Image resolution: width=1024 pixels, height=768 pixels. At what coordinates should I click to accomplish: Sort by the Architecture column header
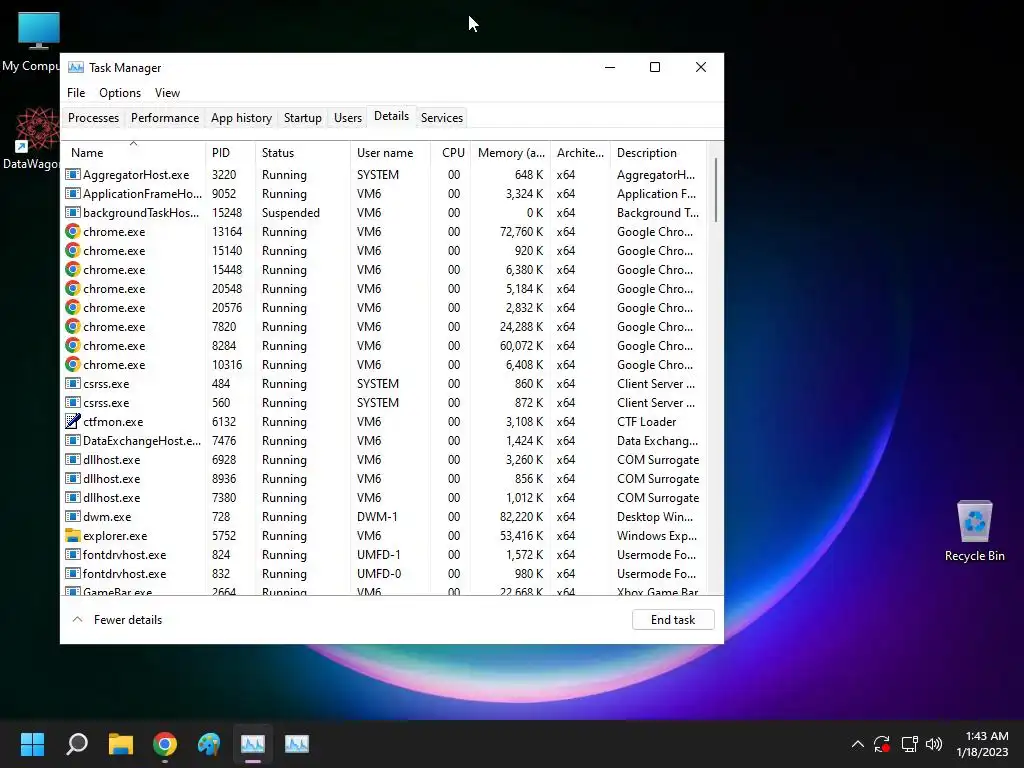pos(580,152)
